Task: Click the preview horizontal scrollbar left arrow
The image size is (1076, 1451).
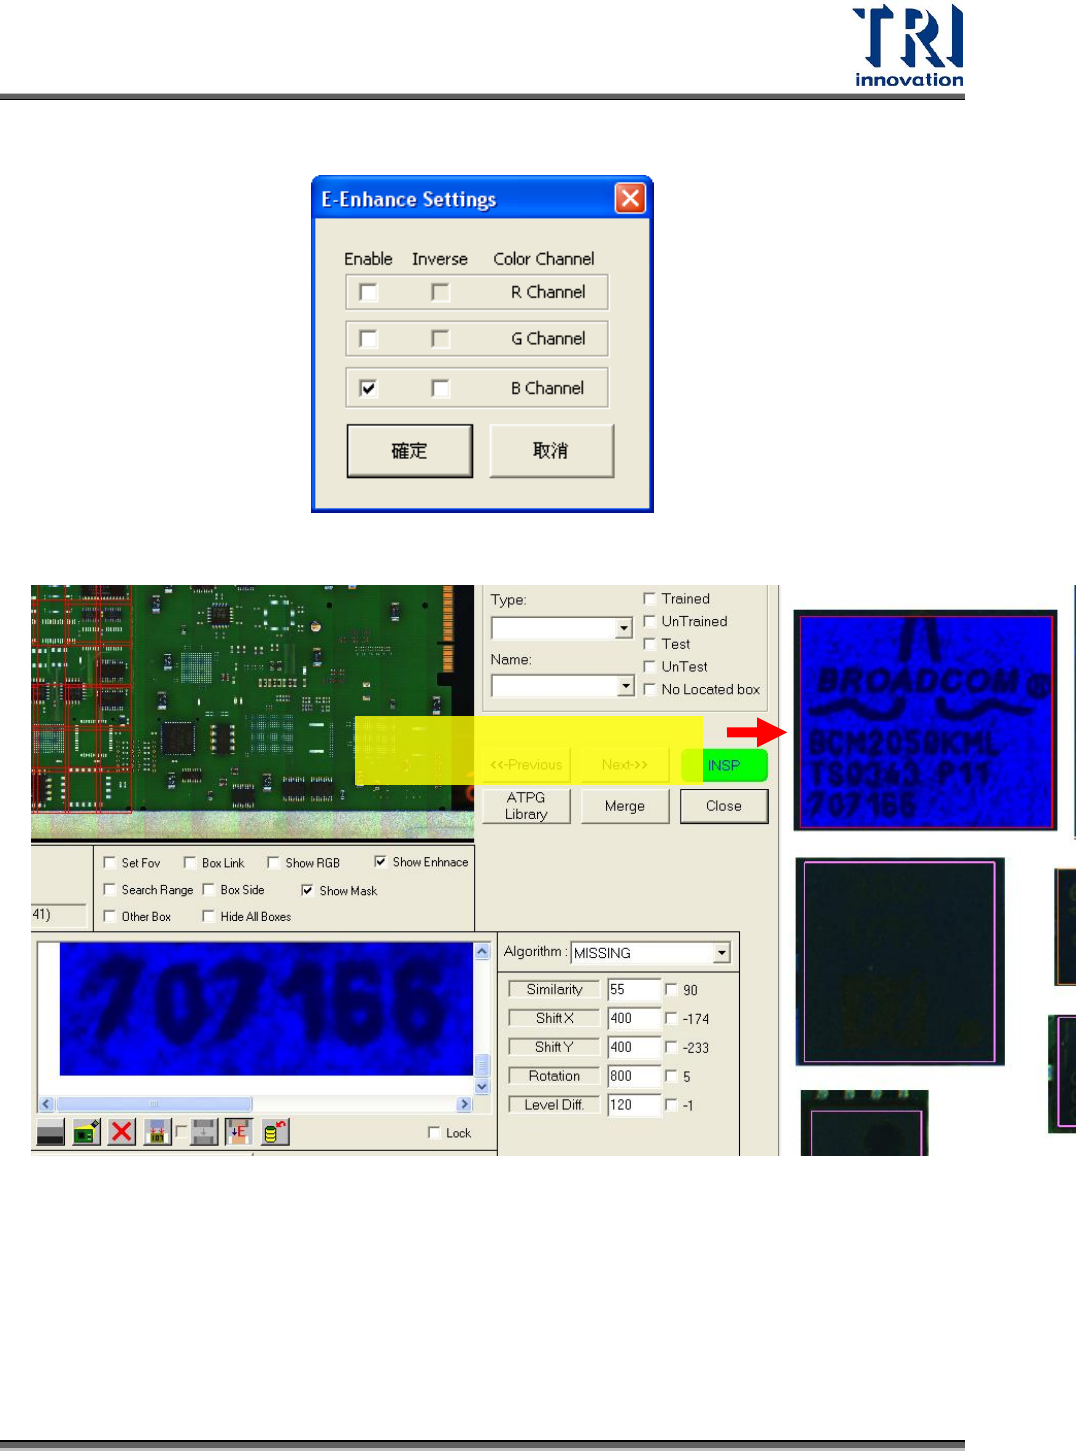Action: (x=46, y=1104)
